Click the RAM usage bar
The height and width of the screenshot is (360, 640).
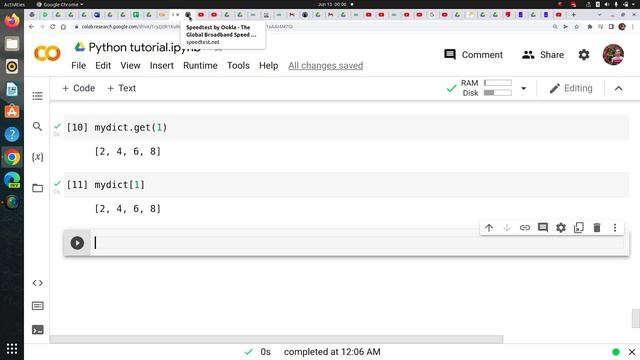pyautogui.click(x=498, y=83)
